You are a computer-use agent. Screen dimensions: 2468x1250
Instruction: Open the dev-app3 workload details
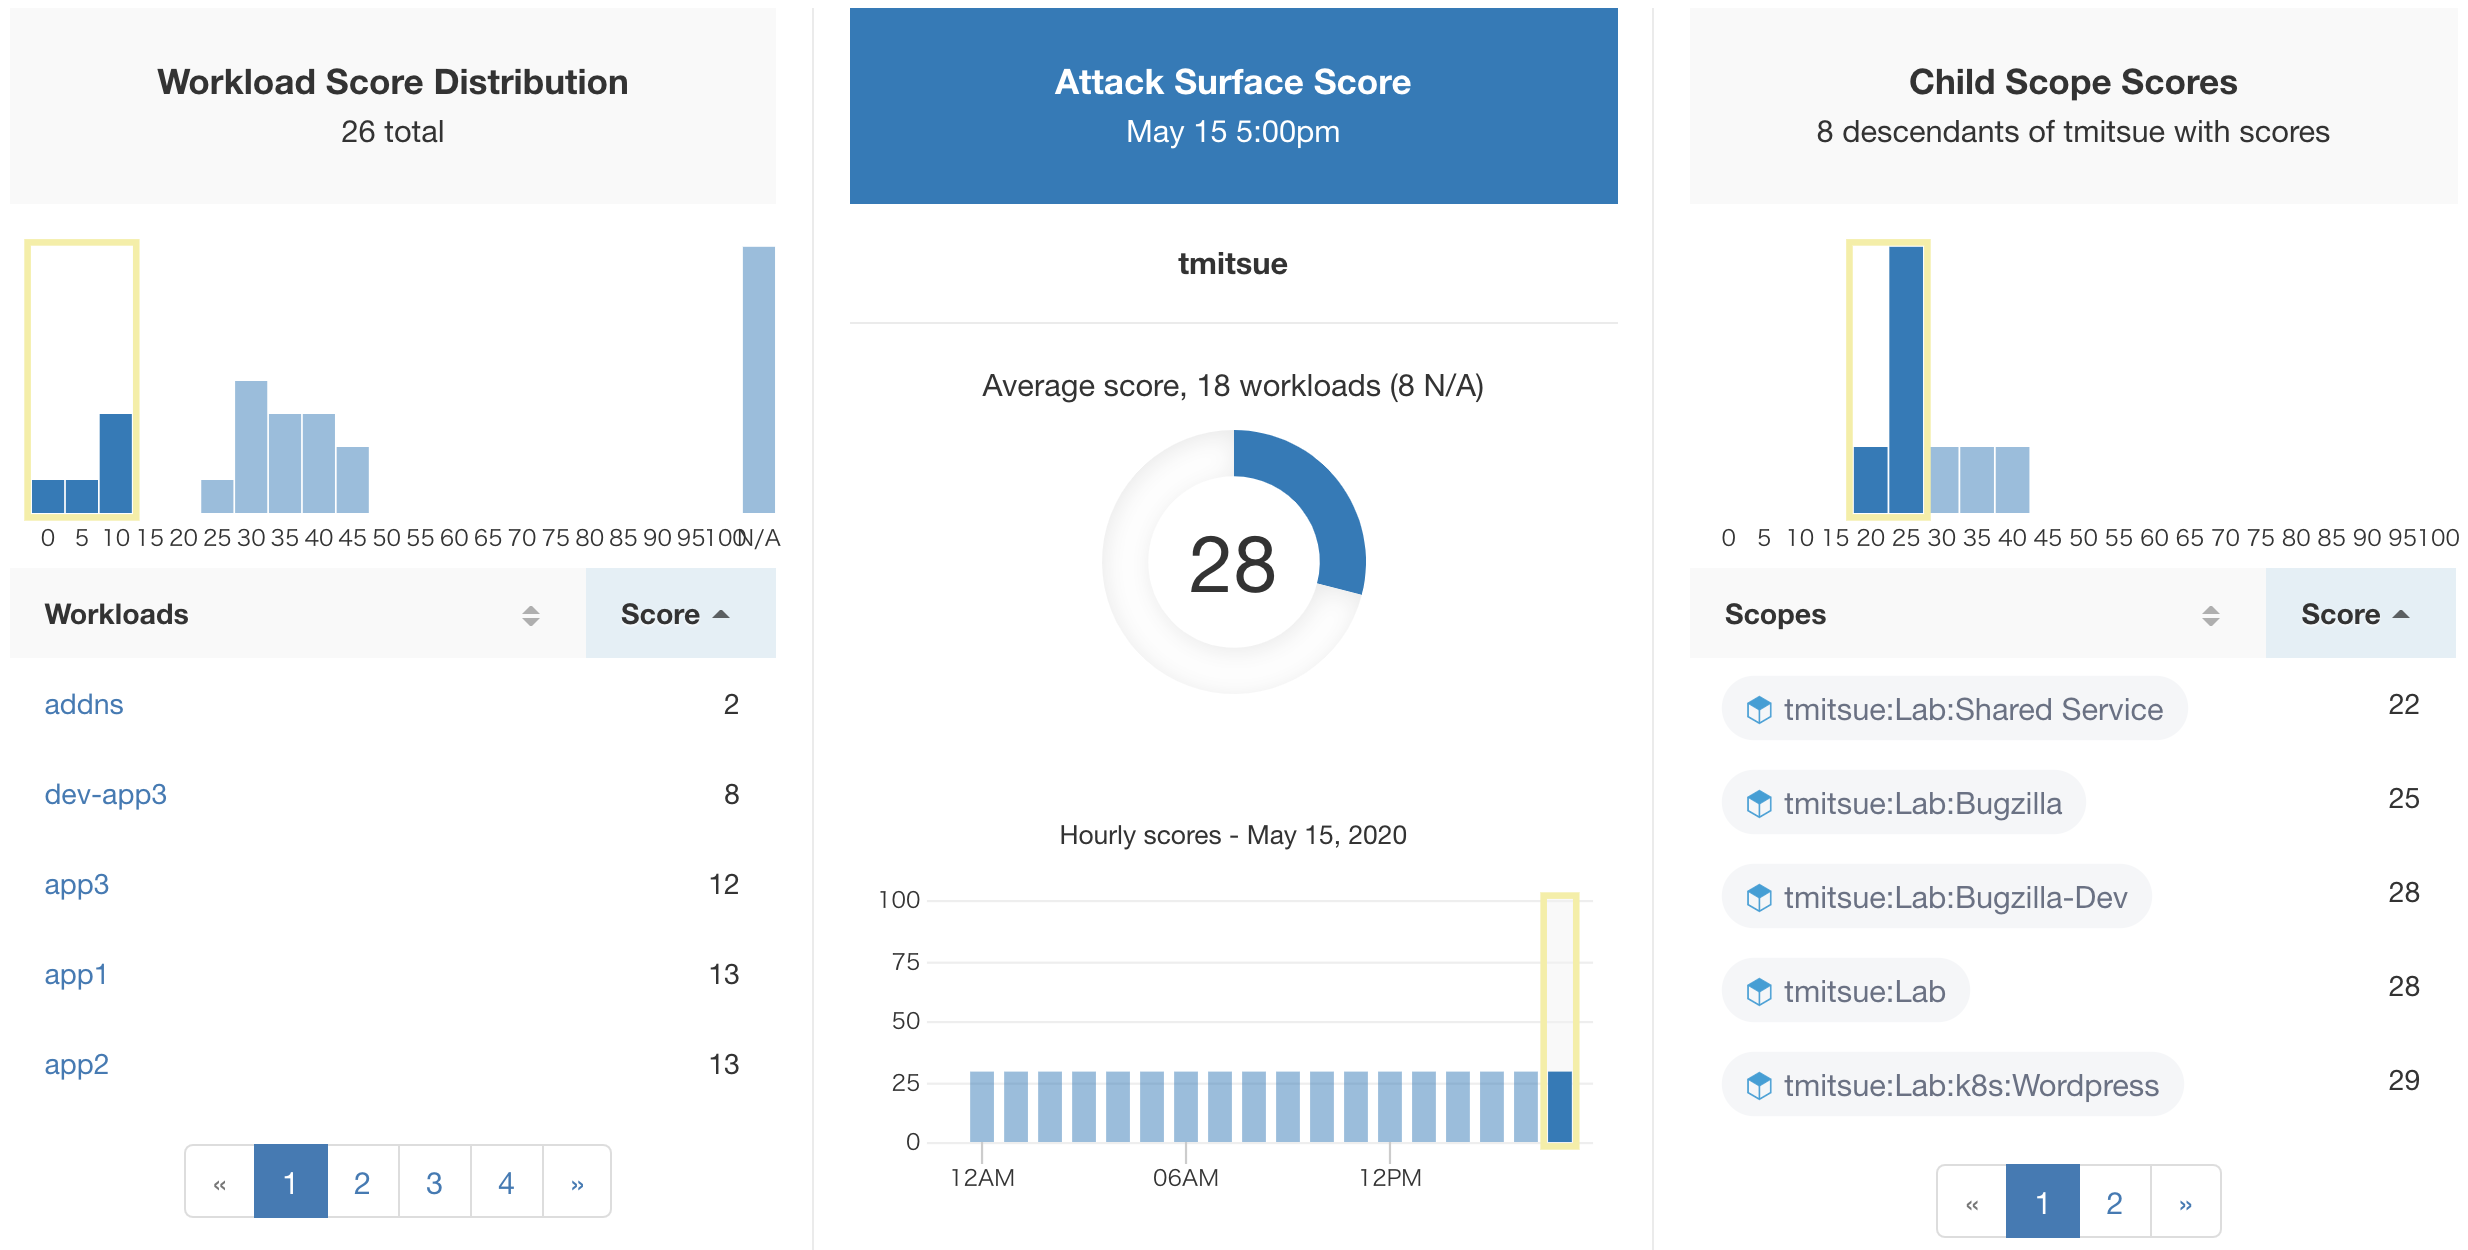click(107, 794)
